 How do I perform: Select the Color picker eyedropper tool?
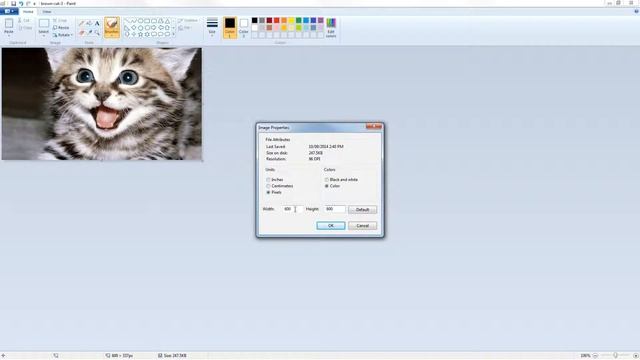click(x=89, y=32)
